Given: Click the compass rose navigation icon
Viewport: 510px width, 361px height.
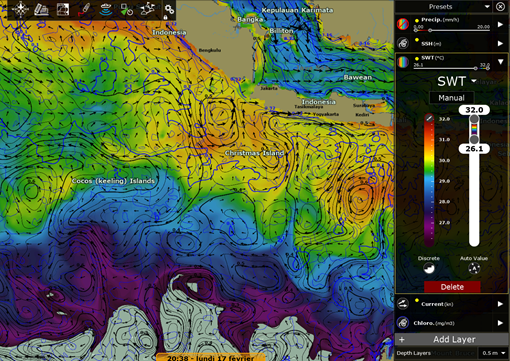Looking at the screenshot, I should click(20, 9).
